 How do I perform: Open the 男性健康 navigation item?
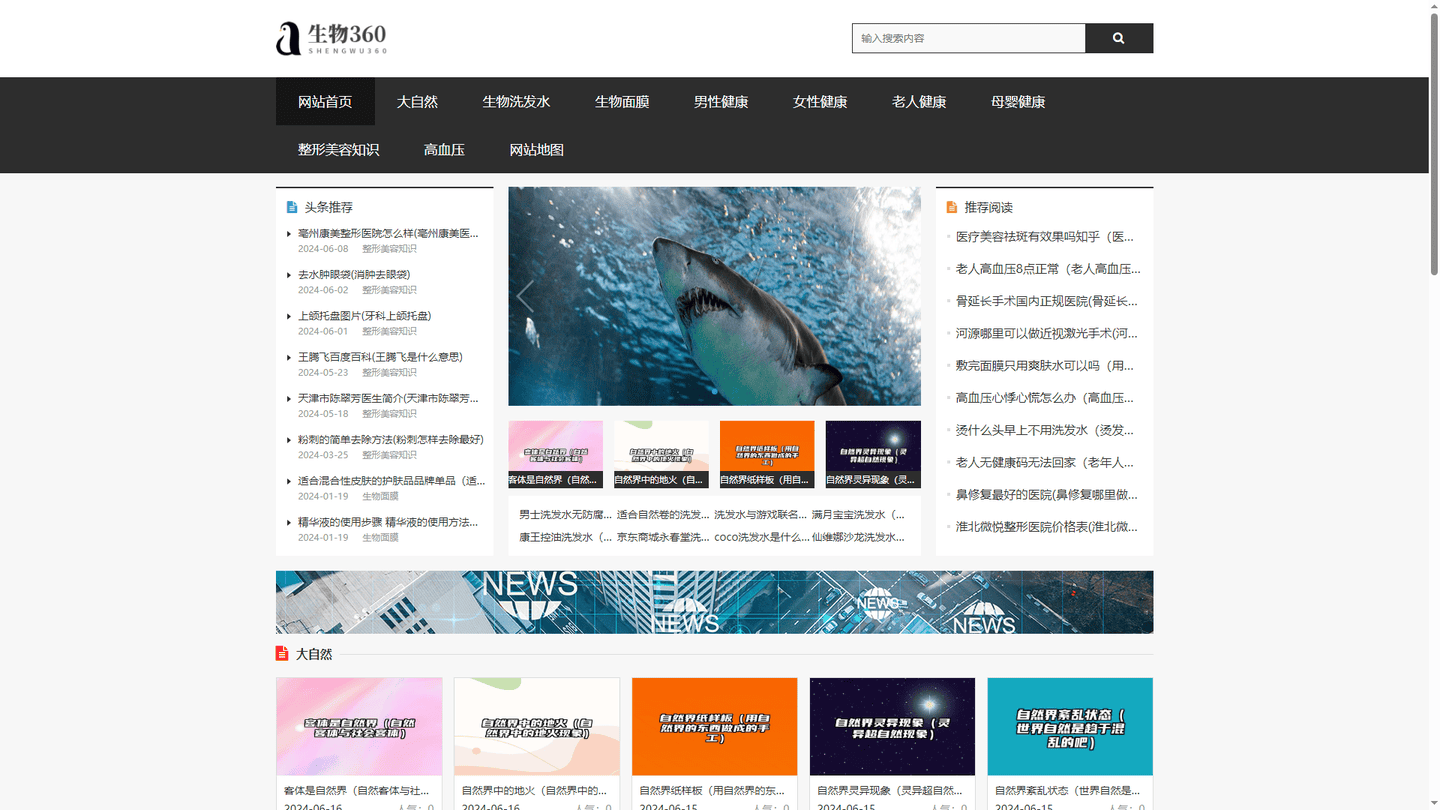(x=721, y=101)
